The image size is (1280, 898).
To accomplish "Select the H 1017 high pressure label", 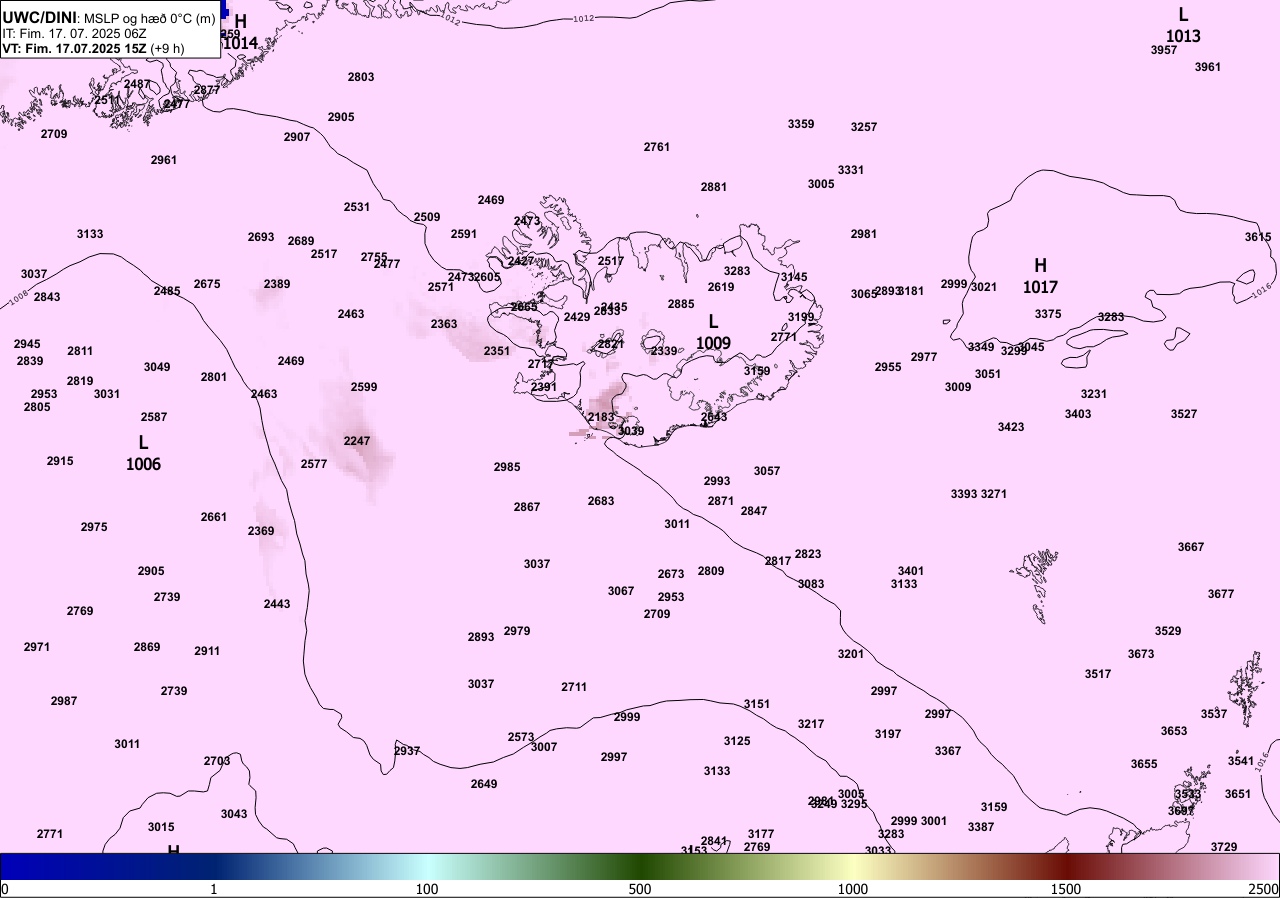I will [x=1040, y=276].
